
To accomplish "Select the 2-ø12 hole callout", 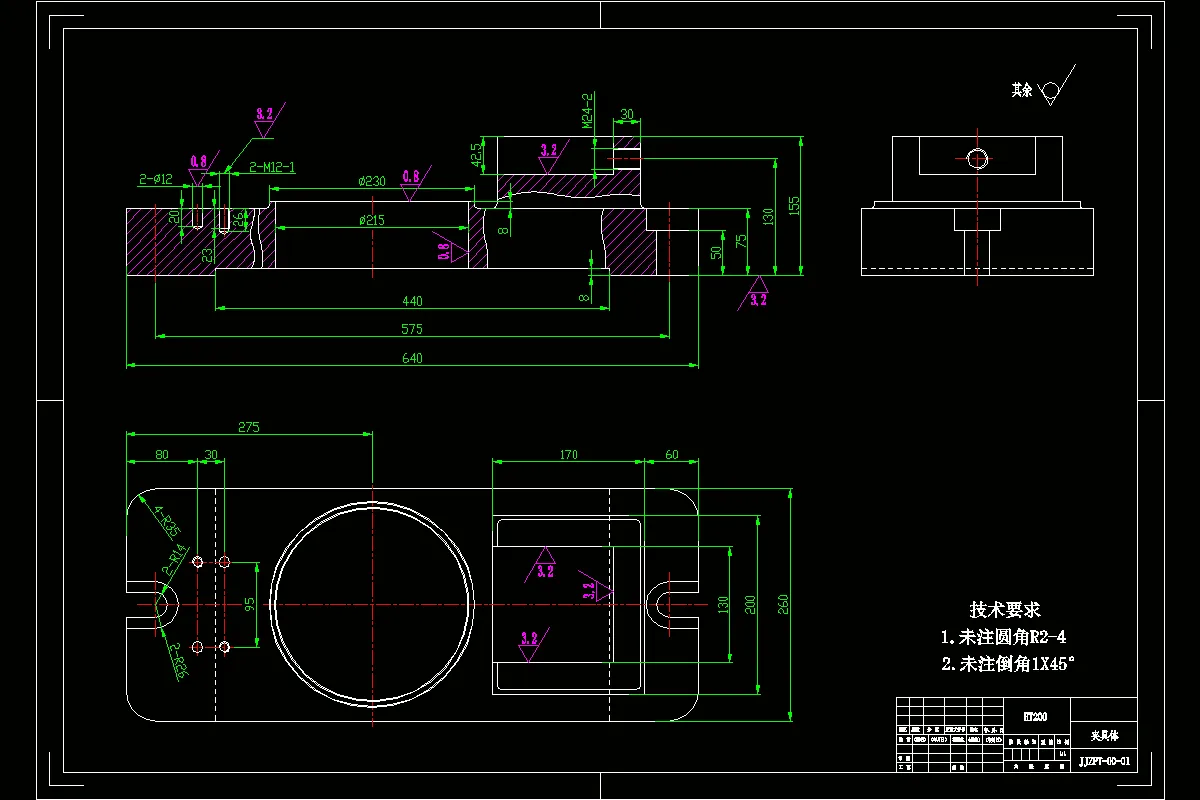I will (x=156, y=179).
